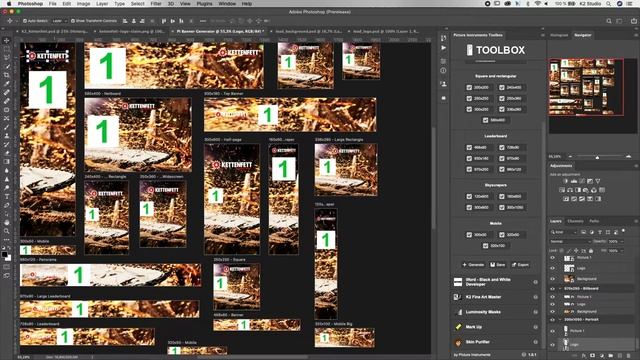
Task: Click the create new layer icon
Action: [x=620, y=356]
